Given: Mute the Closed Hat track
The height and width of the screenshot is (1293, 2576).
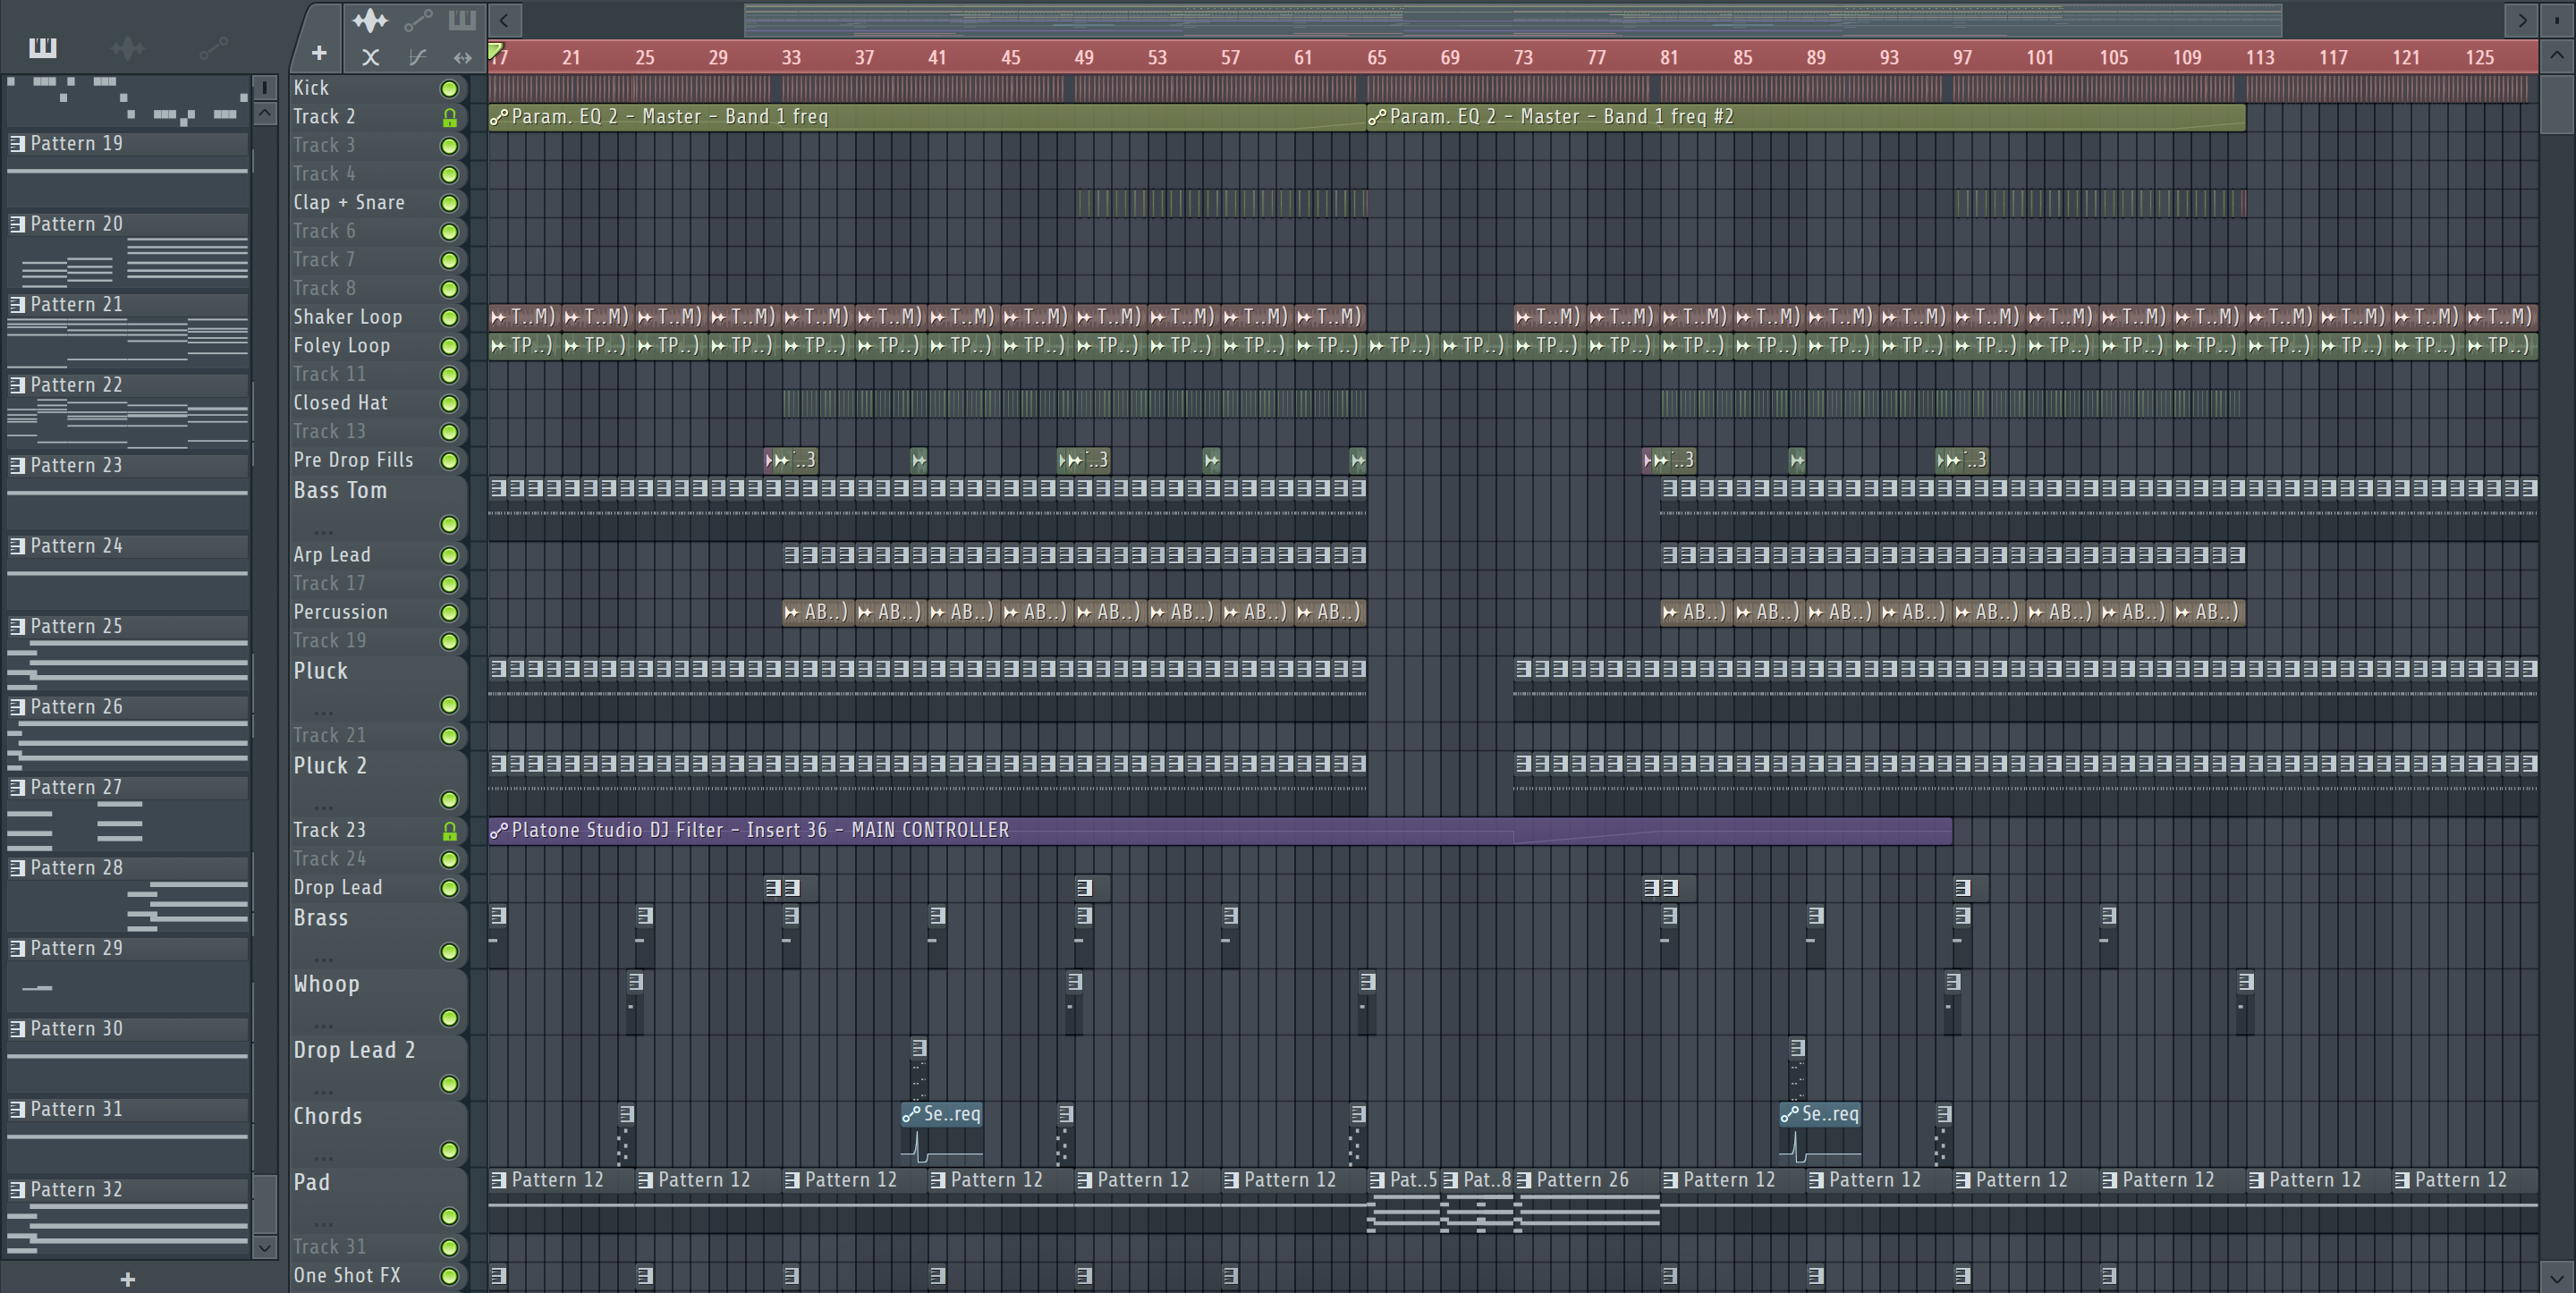Looking at the screenshot, I should (450, 403).
